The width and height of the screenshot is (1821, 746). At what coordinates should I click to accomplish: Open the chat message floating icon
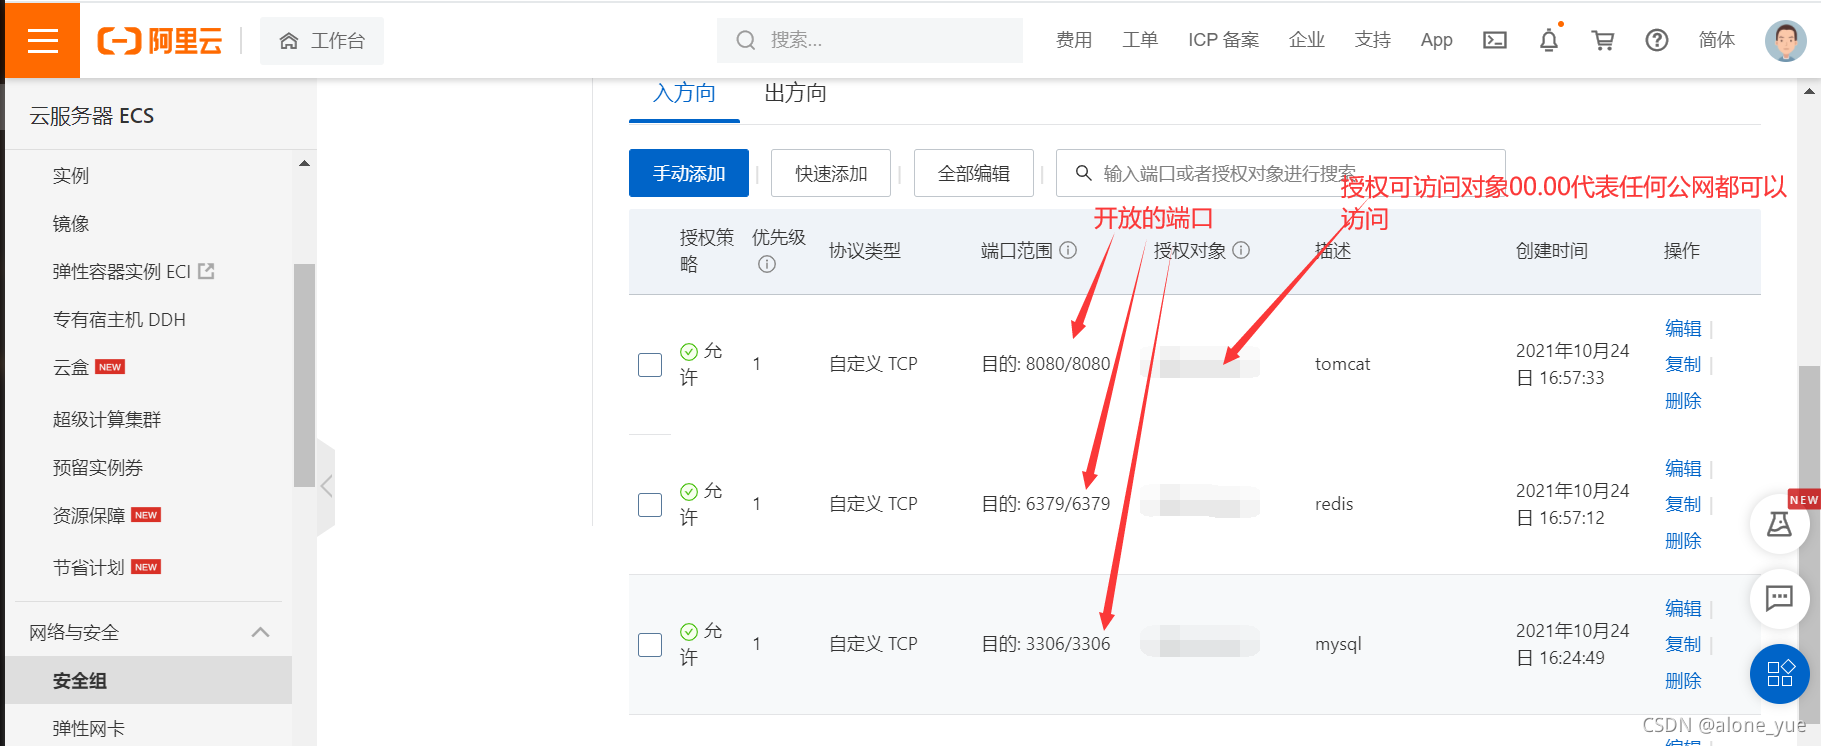point(1780,599)
